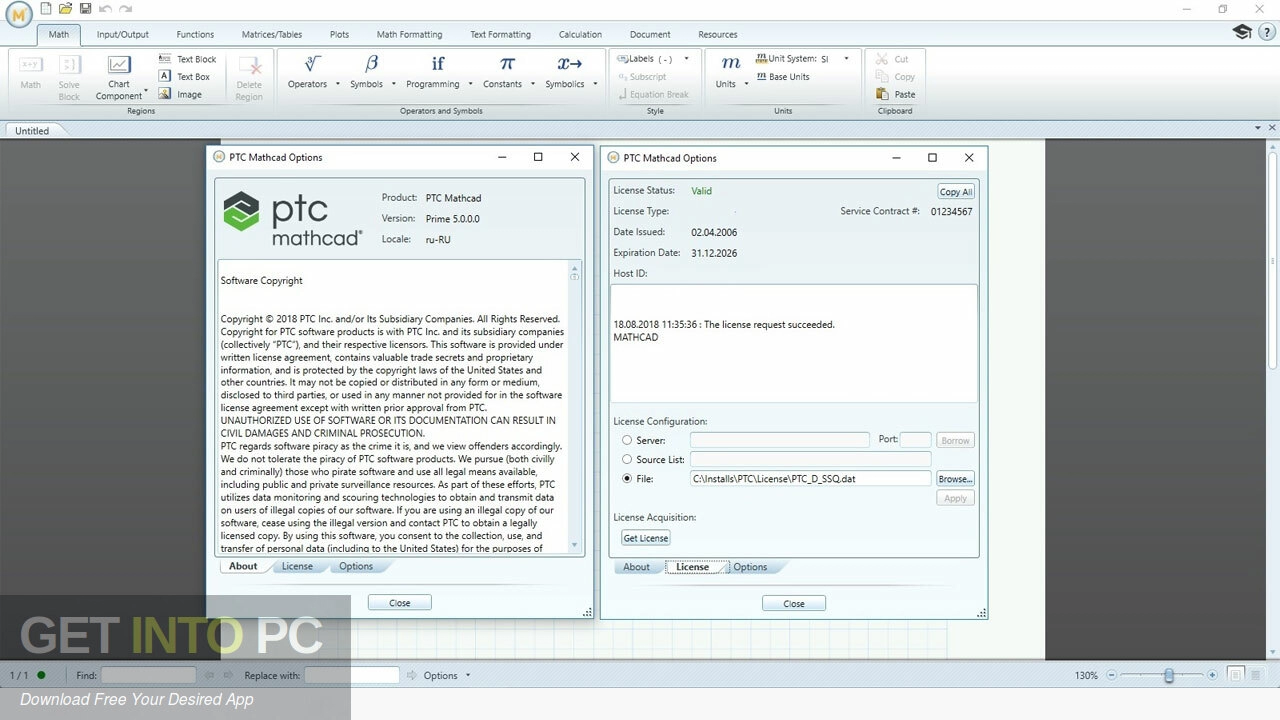
Task: Open the graduation cap learning resources icon
Action: click(1241, 32)
